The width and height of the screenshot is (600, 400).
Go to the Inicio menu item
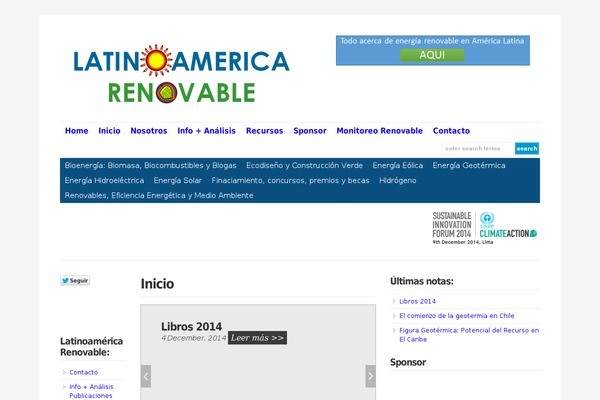point(109,131)
